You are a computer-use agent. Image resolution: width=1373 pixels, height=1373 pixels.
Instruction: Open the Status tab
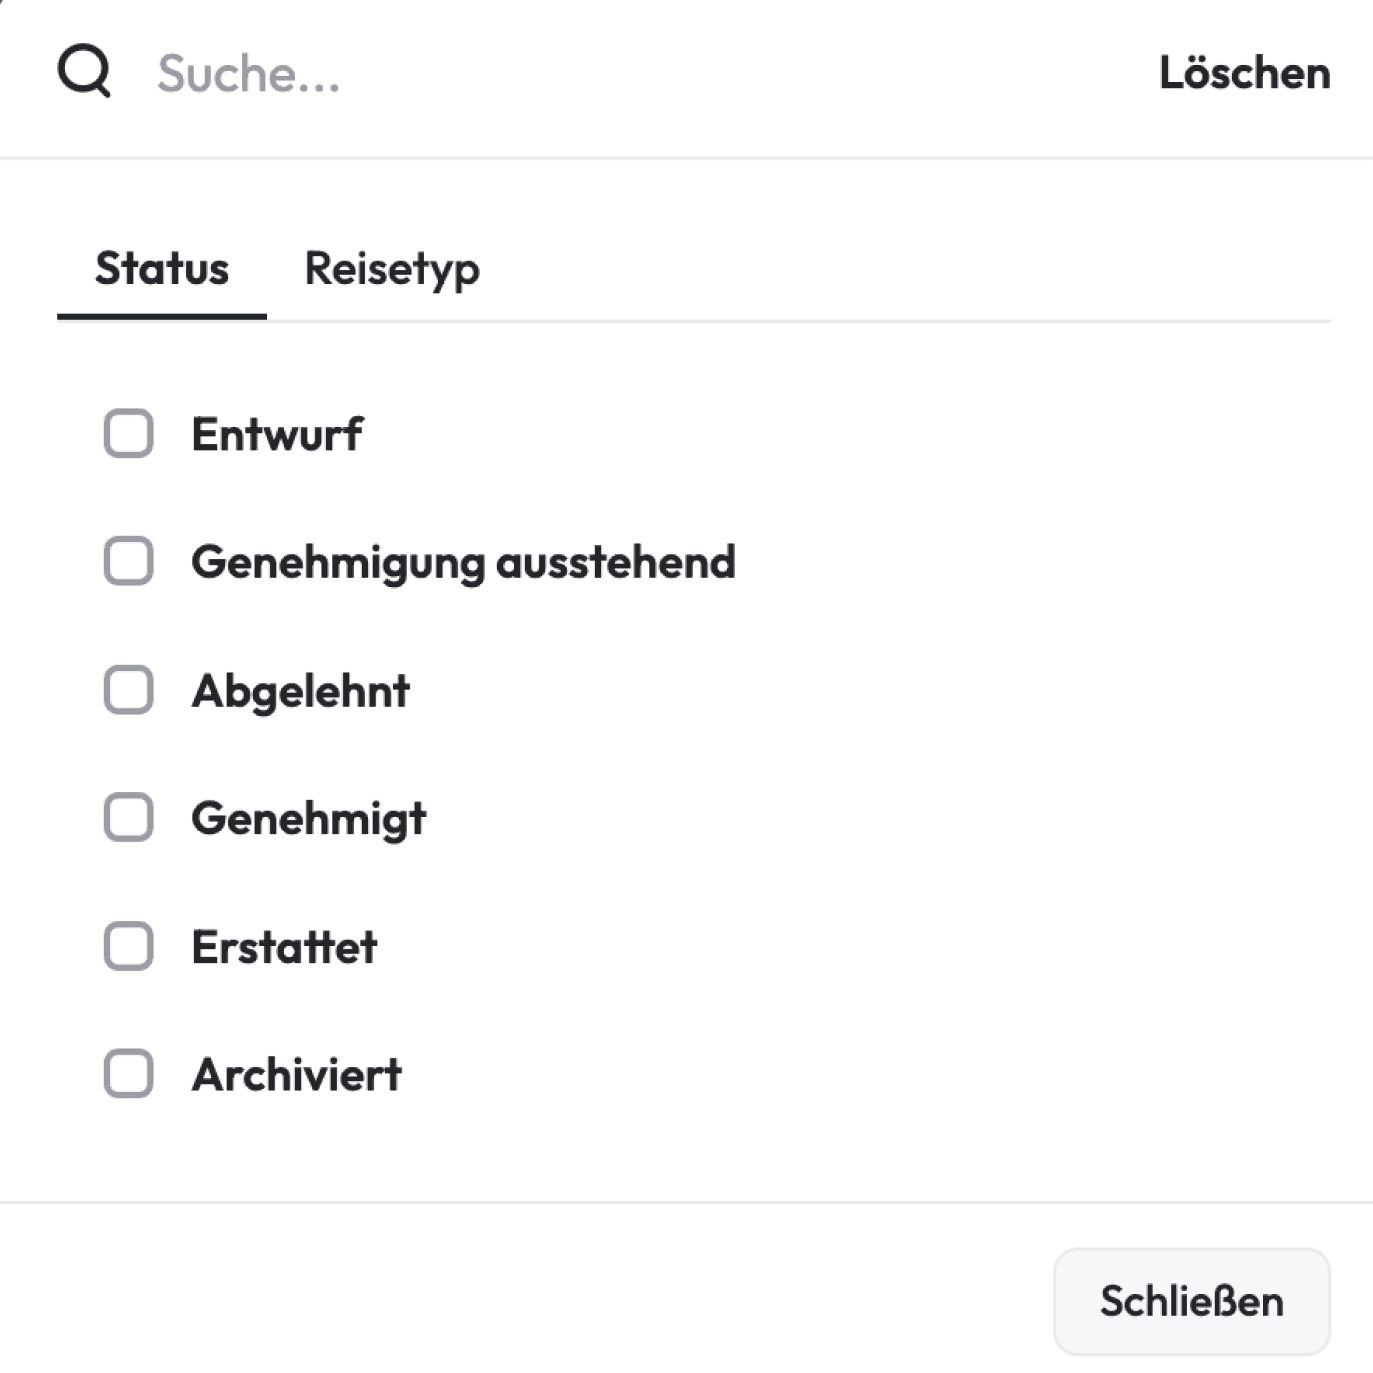pyautogui.click(x=161, y=268)
